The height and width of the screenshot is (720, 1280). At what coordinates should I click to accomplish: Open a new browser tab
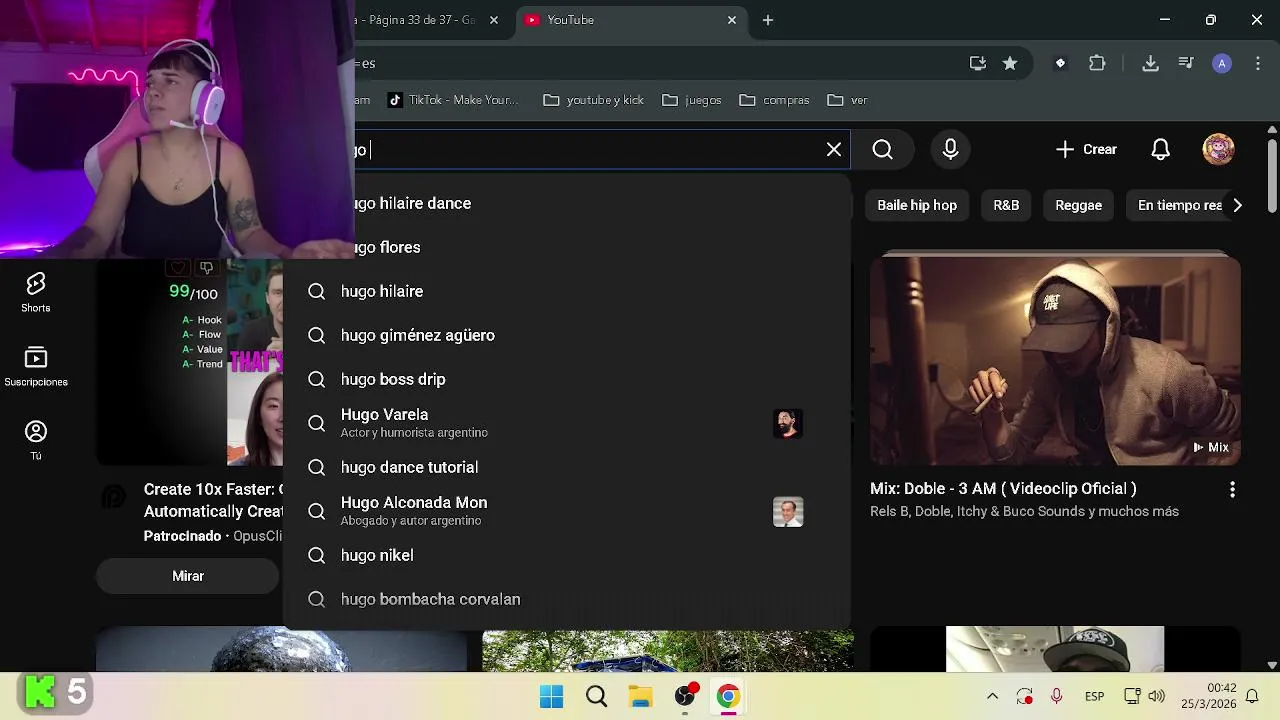tap(768, 20)
